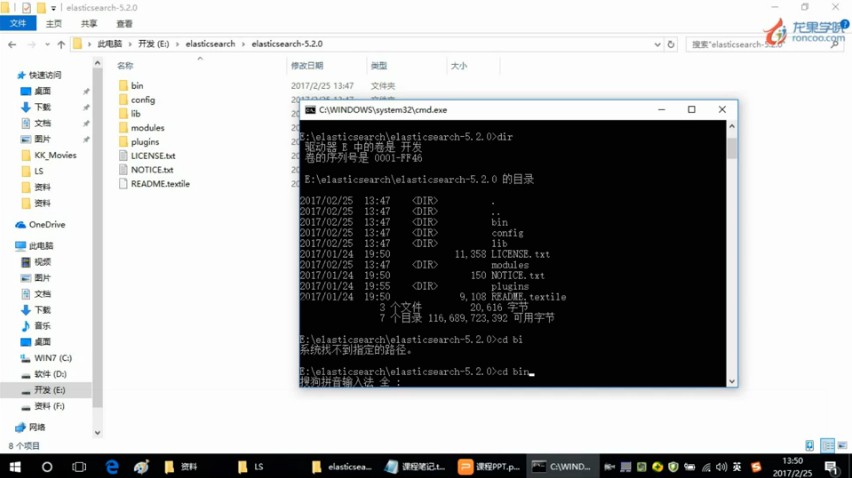The width and height of the screenshot is (852, 478).
Task: Click elasticsearch breadcrumb in address bar
Action: click(210, 43)
